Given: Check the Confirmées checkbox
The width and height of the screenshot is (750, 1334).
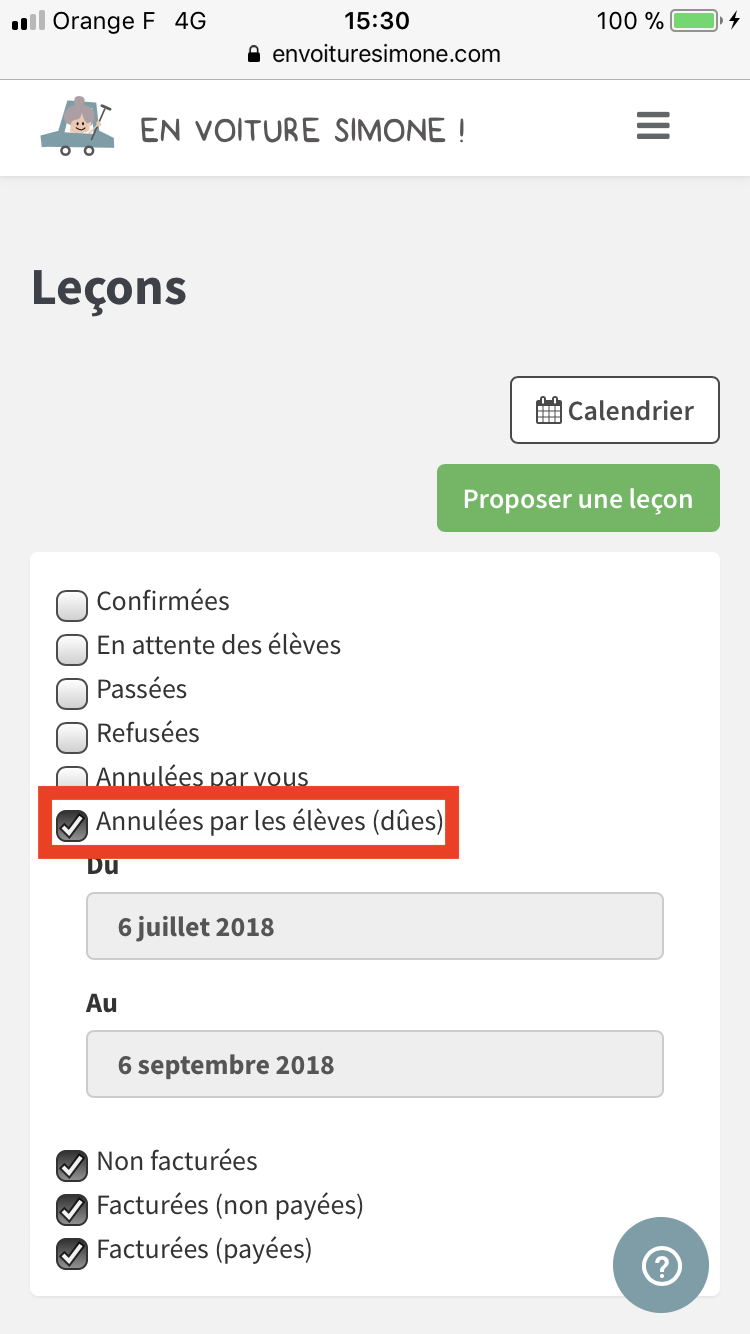Looking at the screenshot, I should (72, 605).
